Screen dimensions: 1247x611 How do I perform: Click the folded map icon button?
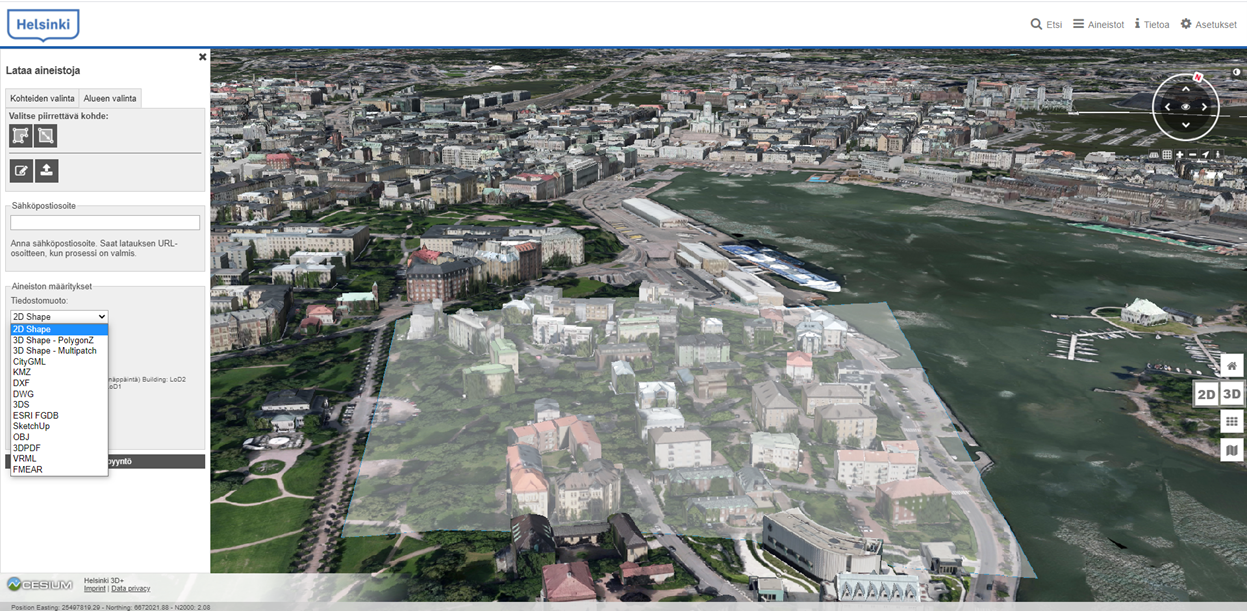pyautogui.click(x=1232, y=450)
